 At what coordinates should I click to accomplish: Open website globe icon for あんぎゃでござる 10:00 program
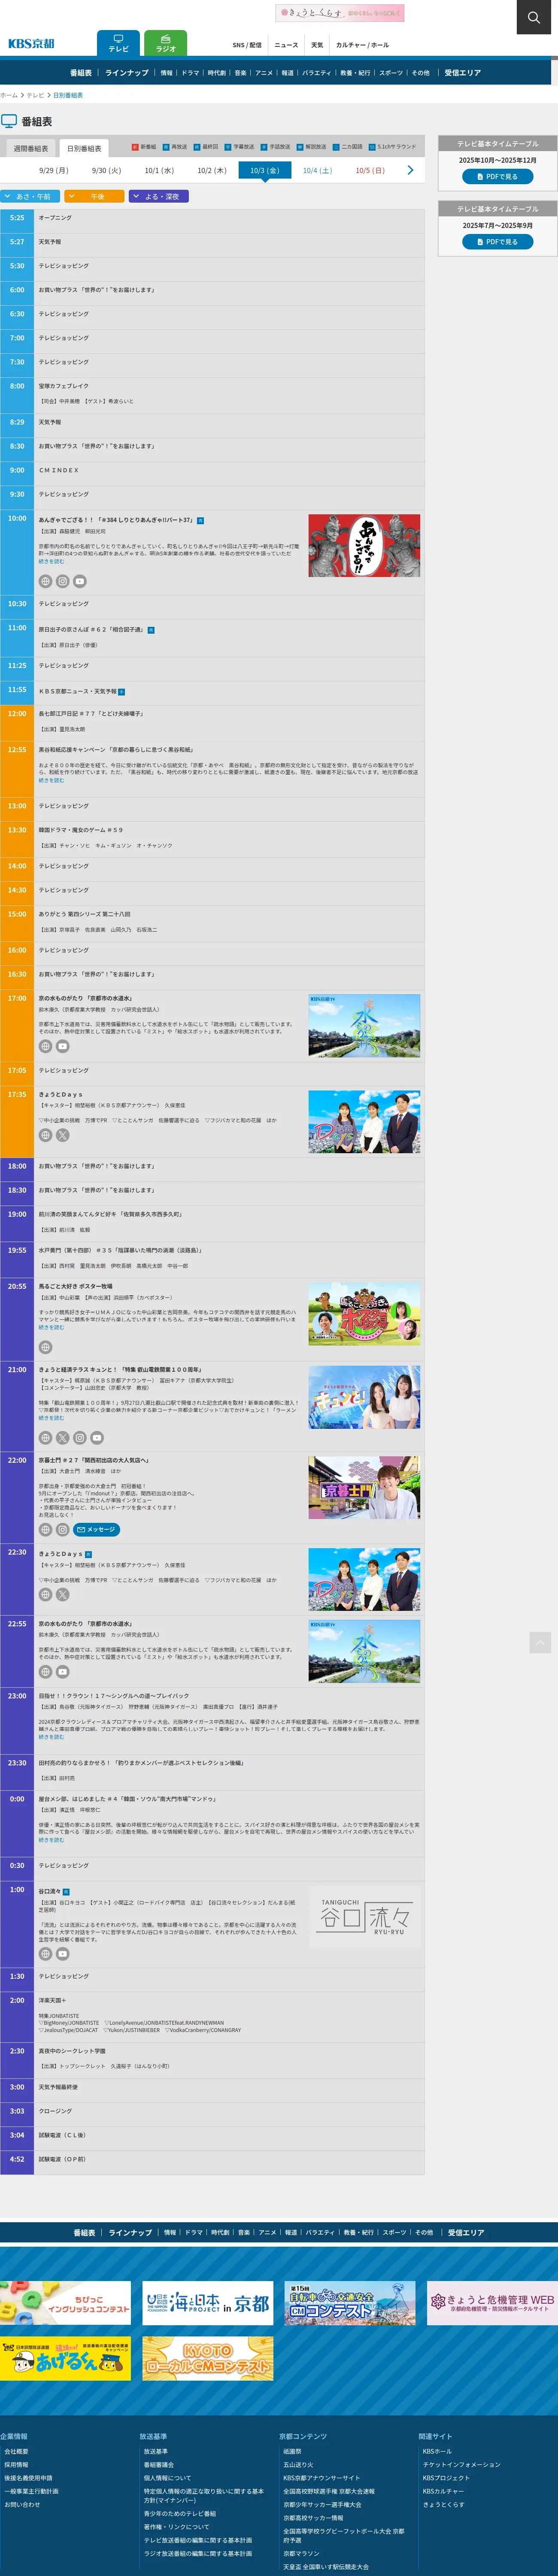coord(45,581)
